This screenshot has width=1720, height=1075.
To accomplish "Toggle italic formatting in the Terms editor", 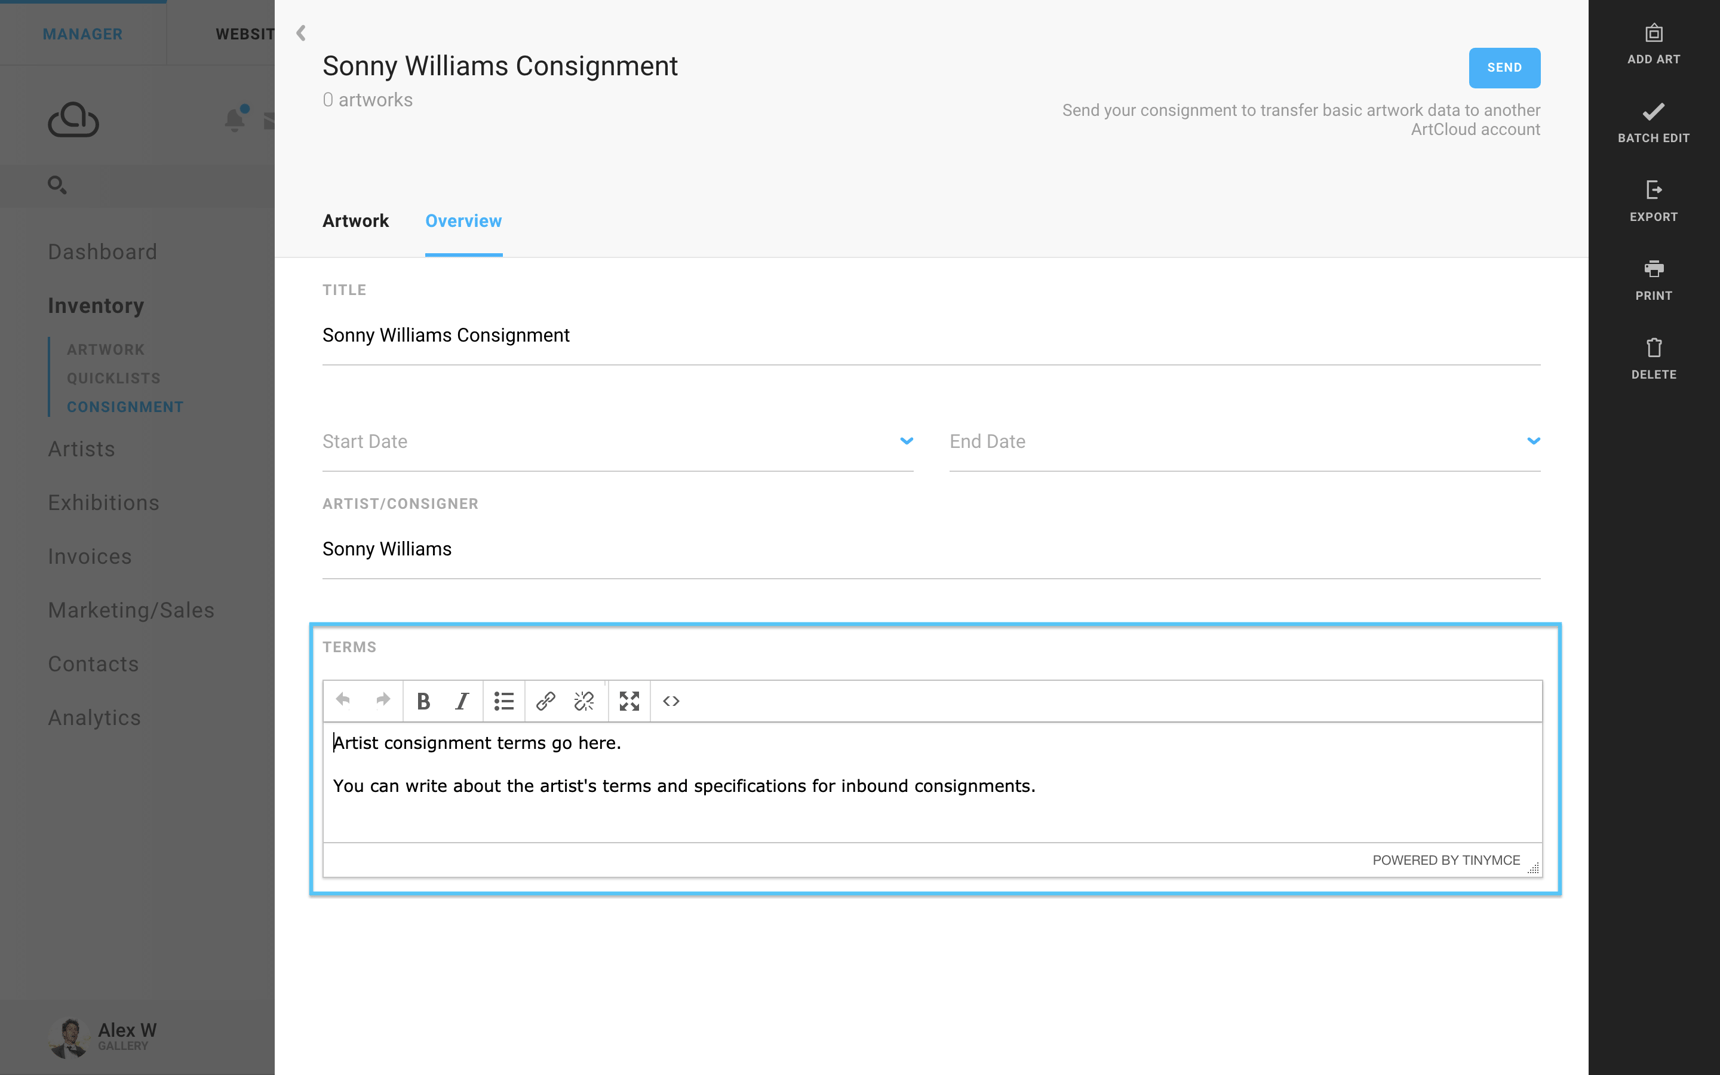I will point(461,701).
